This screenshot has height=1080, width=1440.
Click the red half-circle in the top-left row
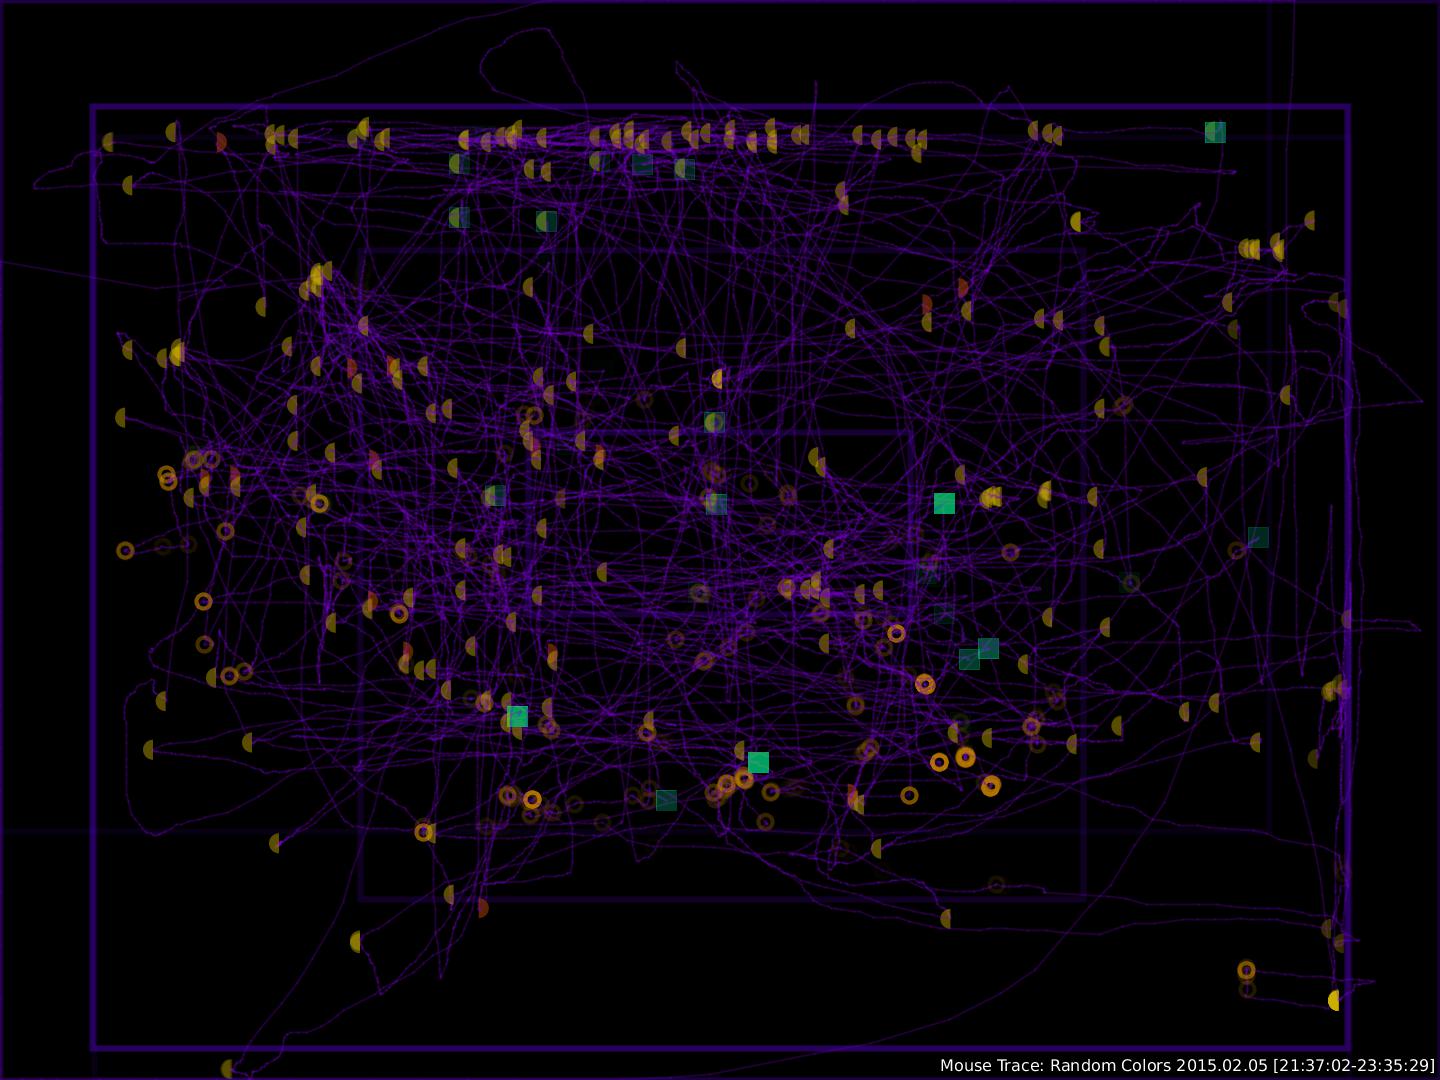tap(220, 142)
